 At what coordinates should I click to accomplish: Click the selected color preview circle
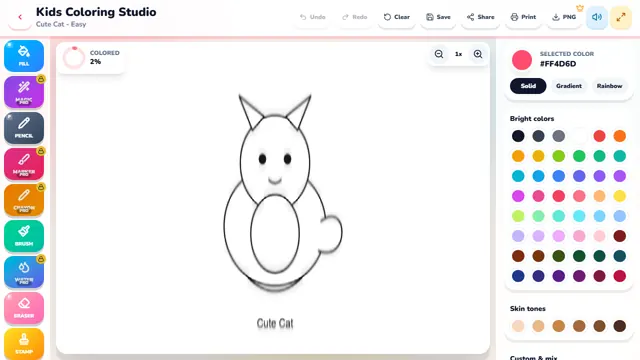click(522, 60)
